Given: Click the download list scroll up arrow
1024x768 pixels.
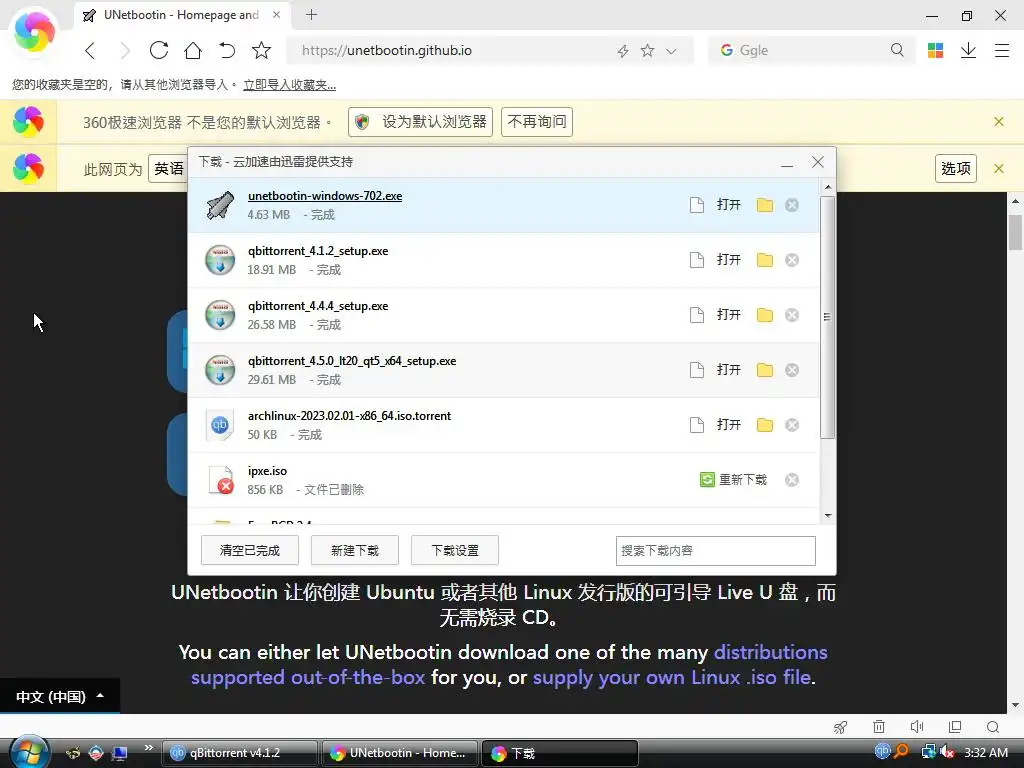Looking at the screenshot, I should click(828, 187).
